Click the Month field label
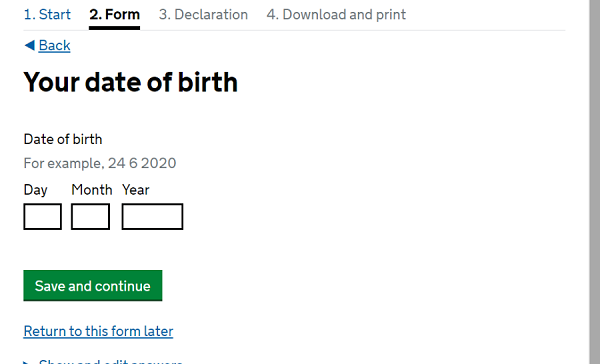Screen dimensions: 600x364 pyautogui.click(x=92, y=190)
